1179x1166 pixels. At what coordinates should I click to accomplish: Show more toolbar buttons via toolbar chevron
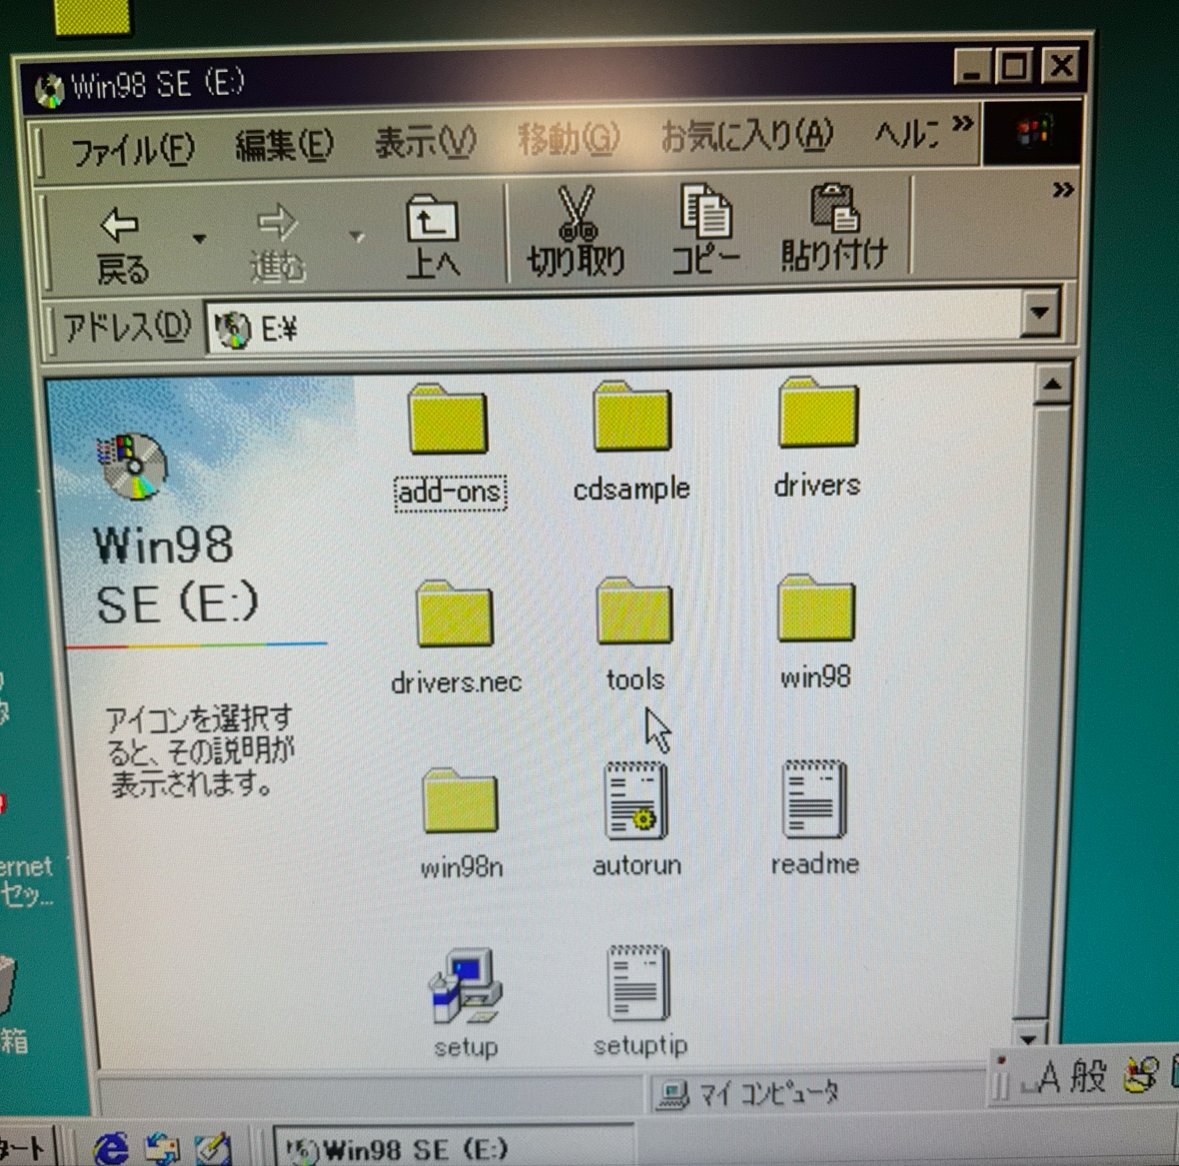click(x=1062, y=189)
